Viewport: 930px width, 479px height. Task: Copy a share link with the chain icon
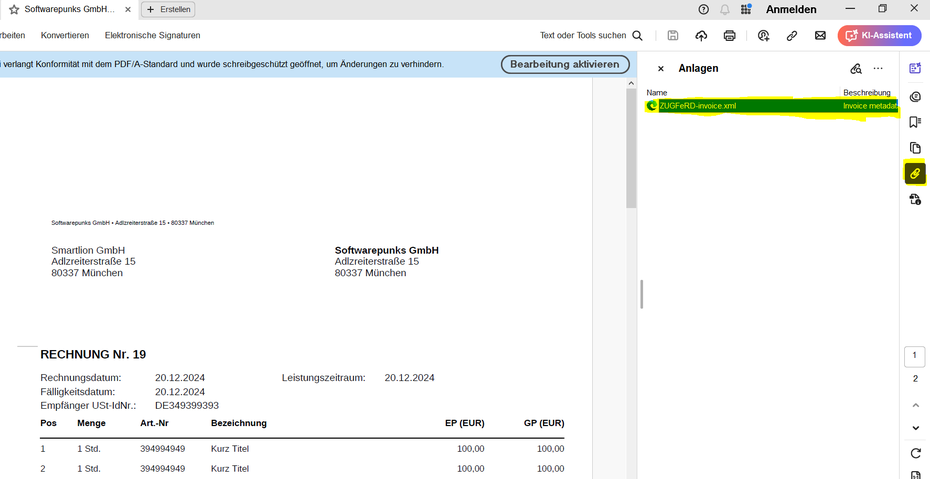point(792,36)
